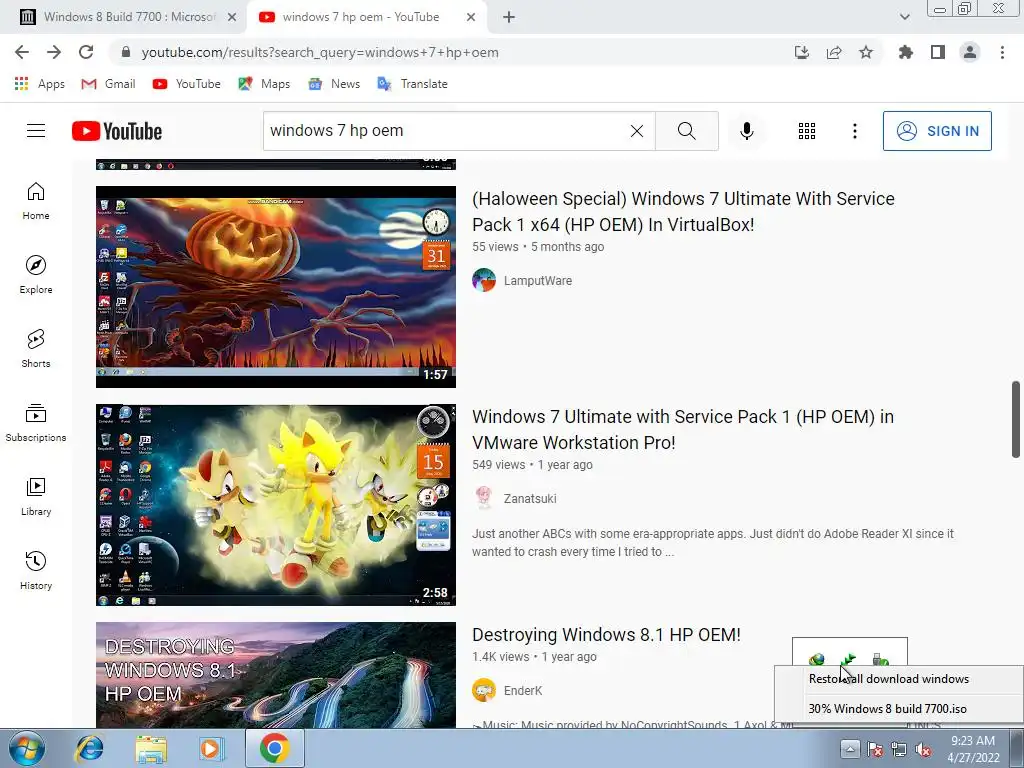Click the vertical page scrollbar thumb
The width and height of the screenshot is (1024, 768).
[x=1016, y=419]
